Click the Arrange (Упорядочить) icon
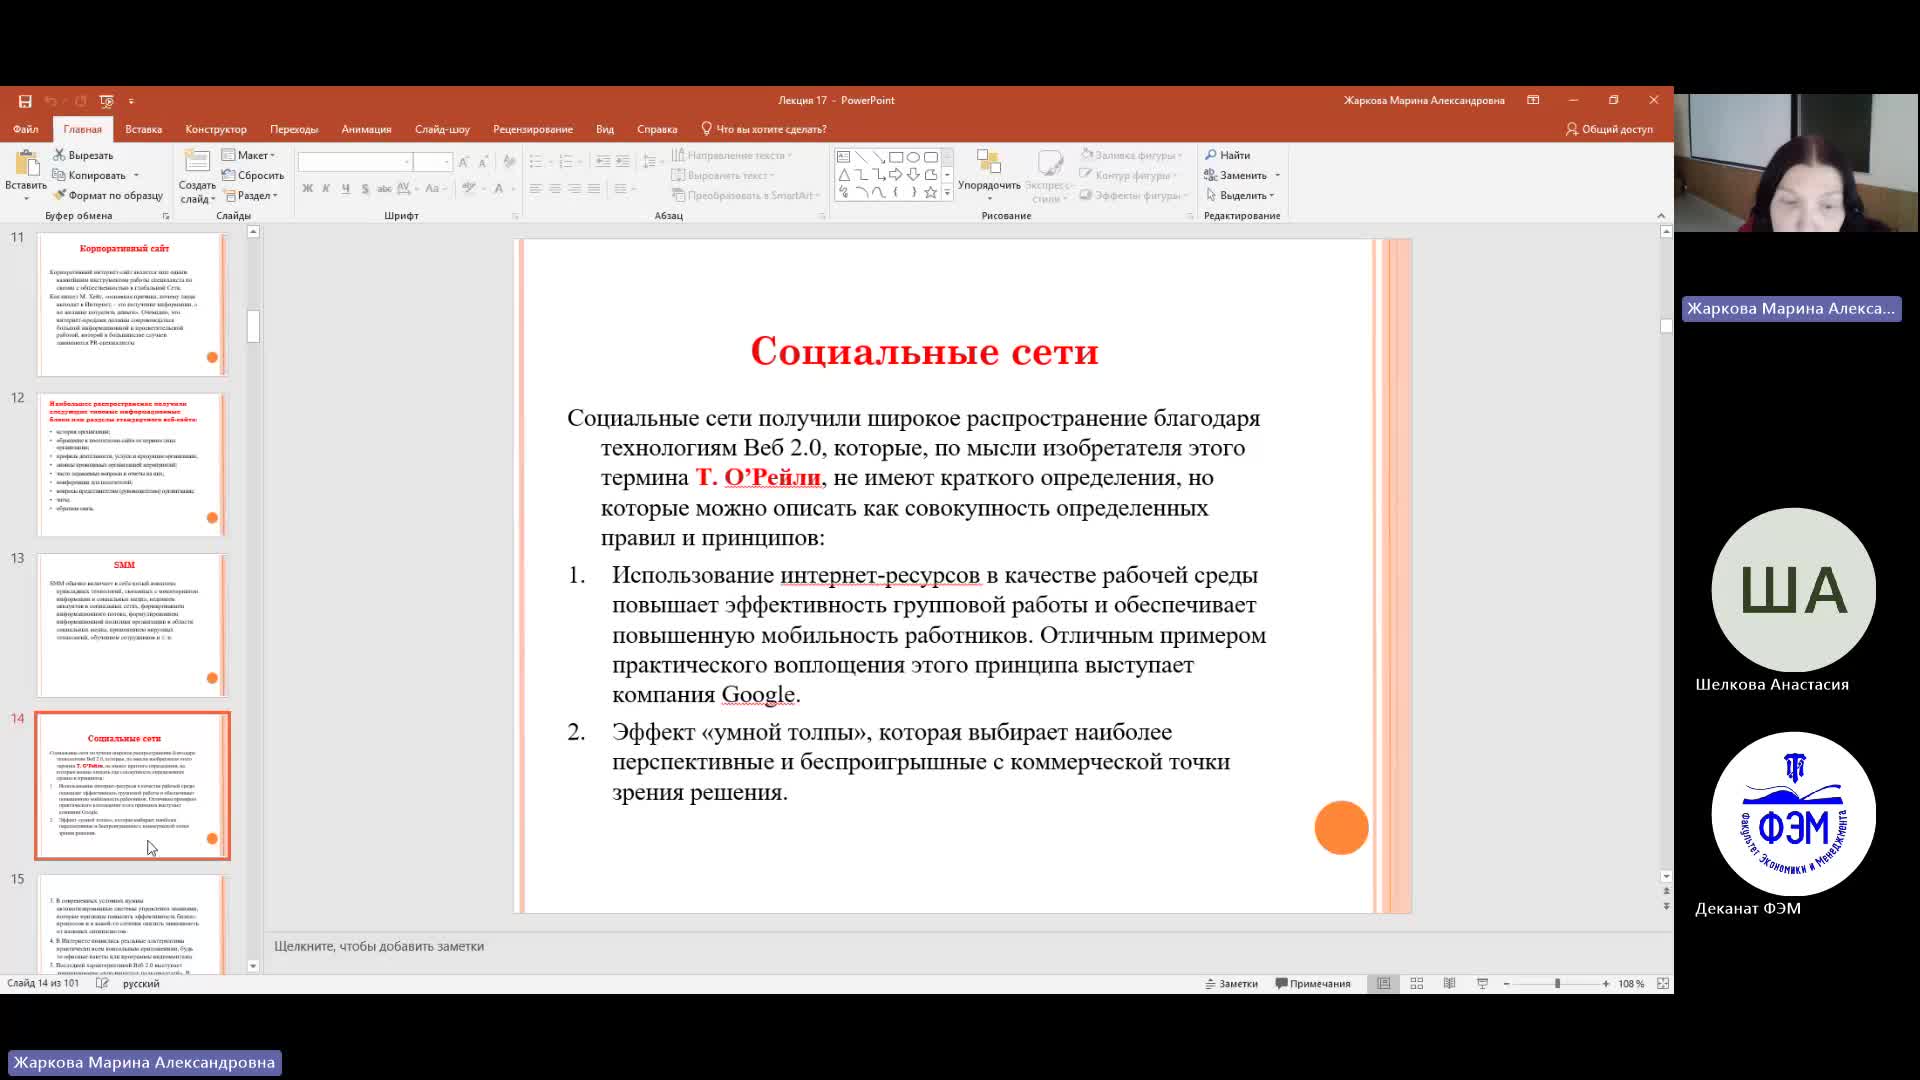Image resolution: width=1920 pixels, height=1080 pixels. click(988, 162)
